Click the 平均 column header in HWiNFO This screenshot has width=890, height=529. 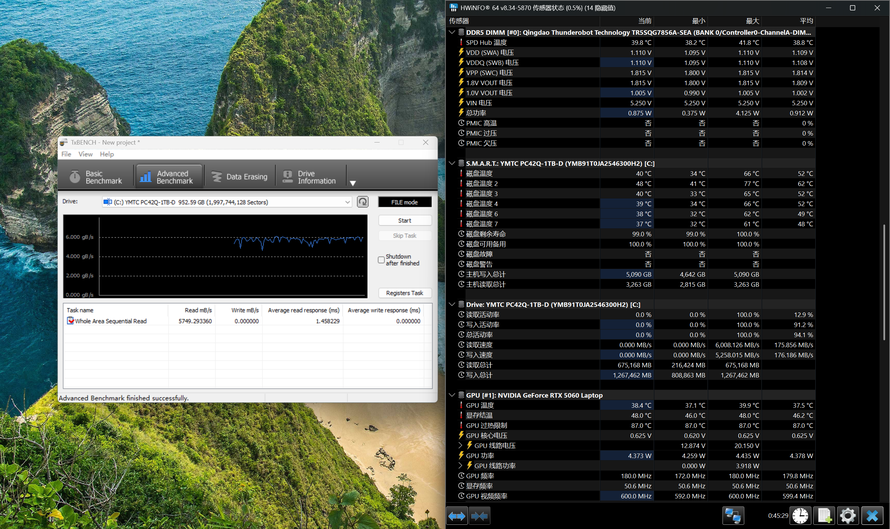(x=806, y=21)
